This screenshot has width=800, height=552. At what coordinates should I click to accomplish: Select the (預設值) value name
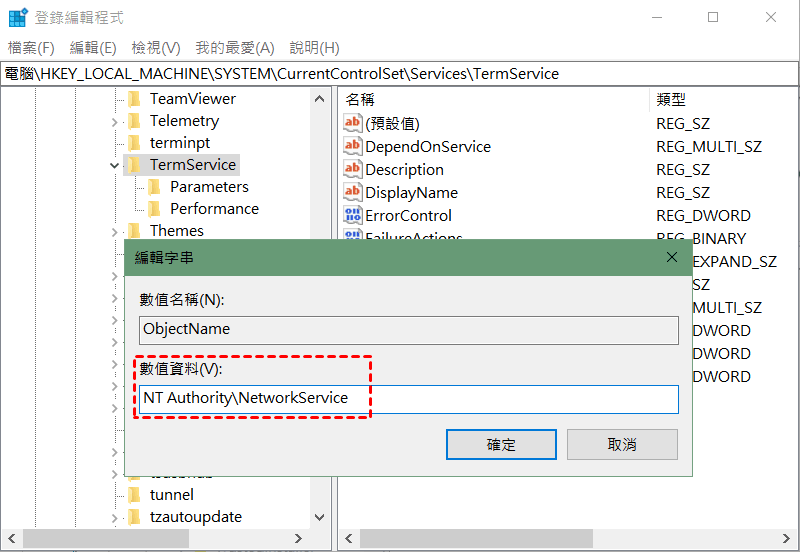pyautogui.click(x=392, y=123)
